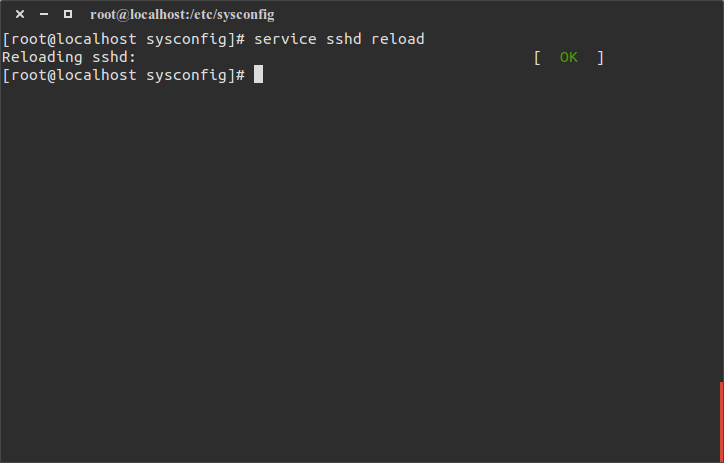Place cursor at the block cursor
724x463 pixels.
(x=258, y=75)
